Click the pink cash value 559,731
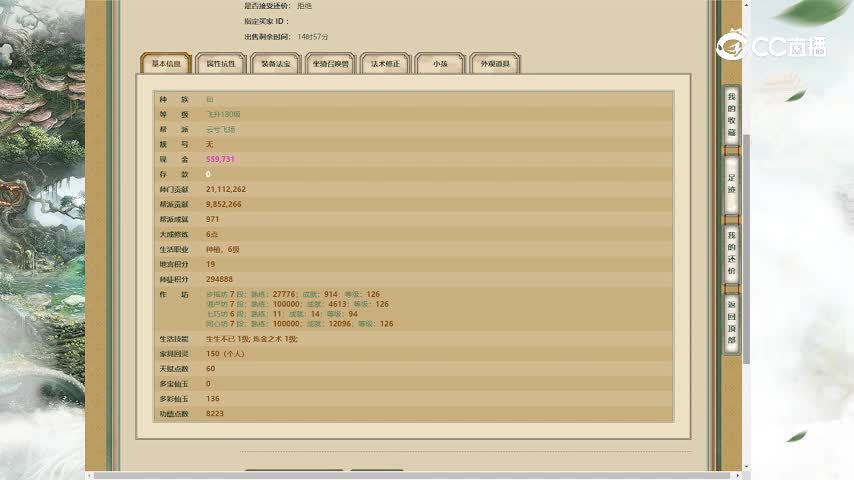The image size is (854, 480). coord(220,159)
